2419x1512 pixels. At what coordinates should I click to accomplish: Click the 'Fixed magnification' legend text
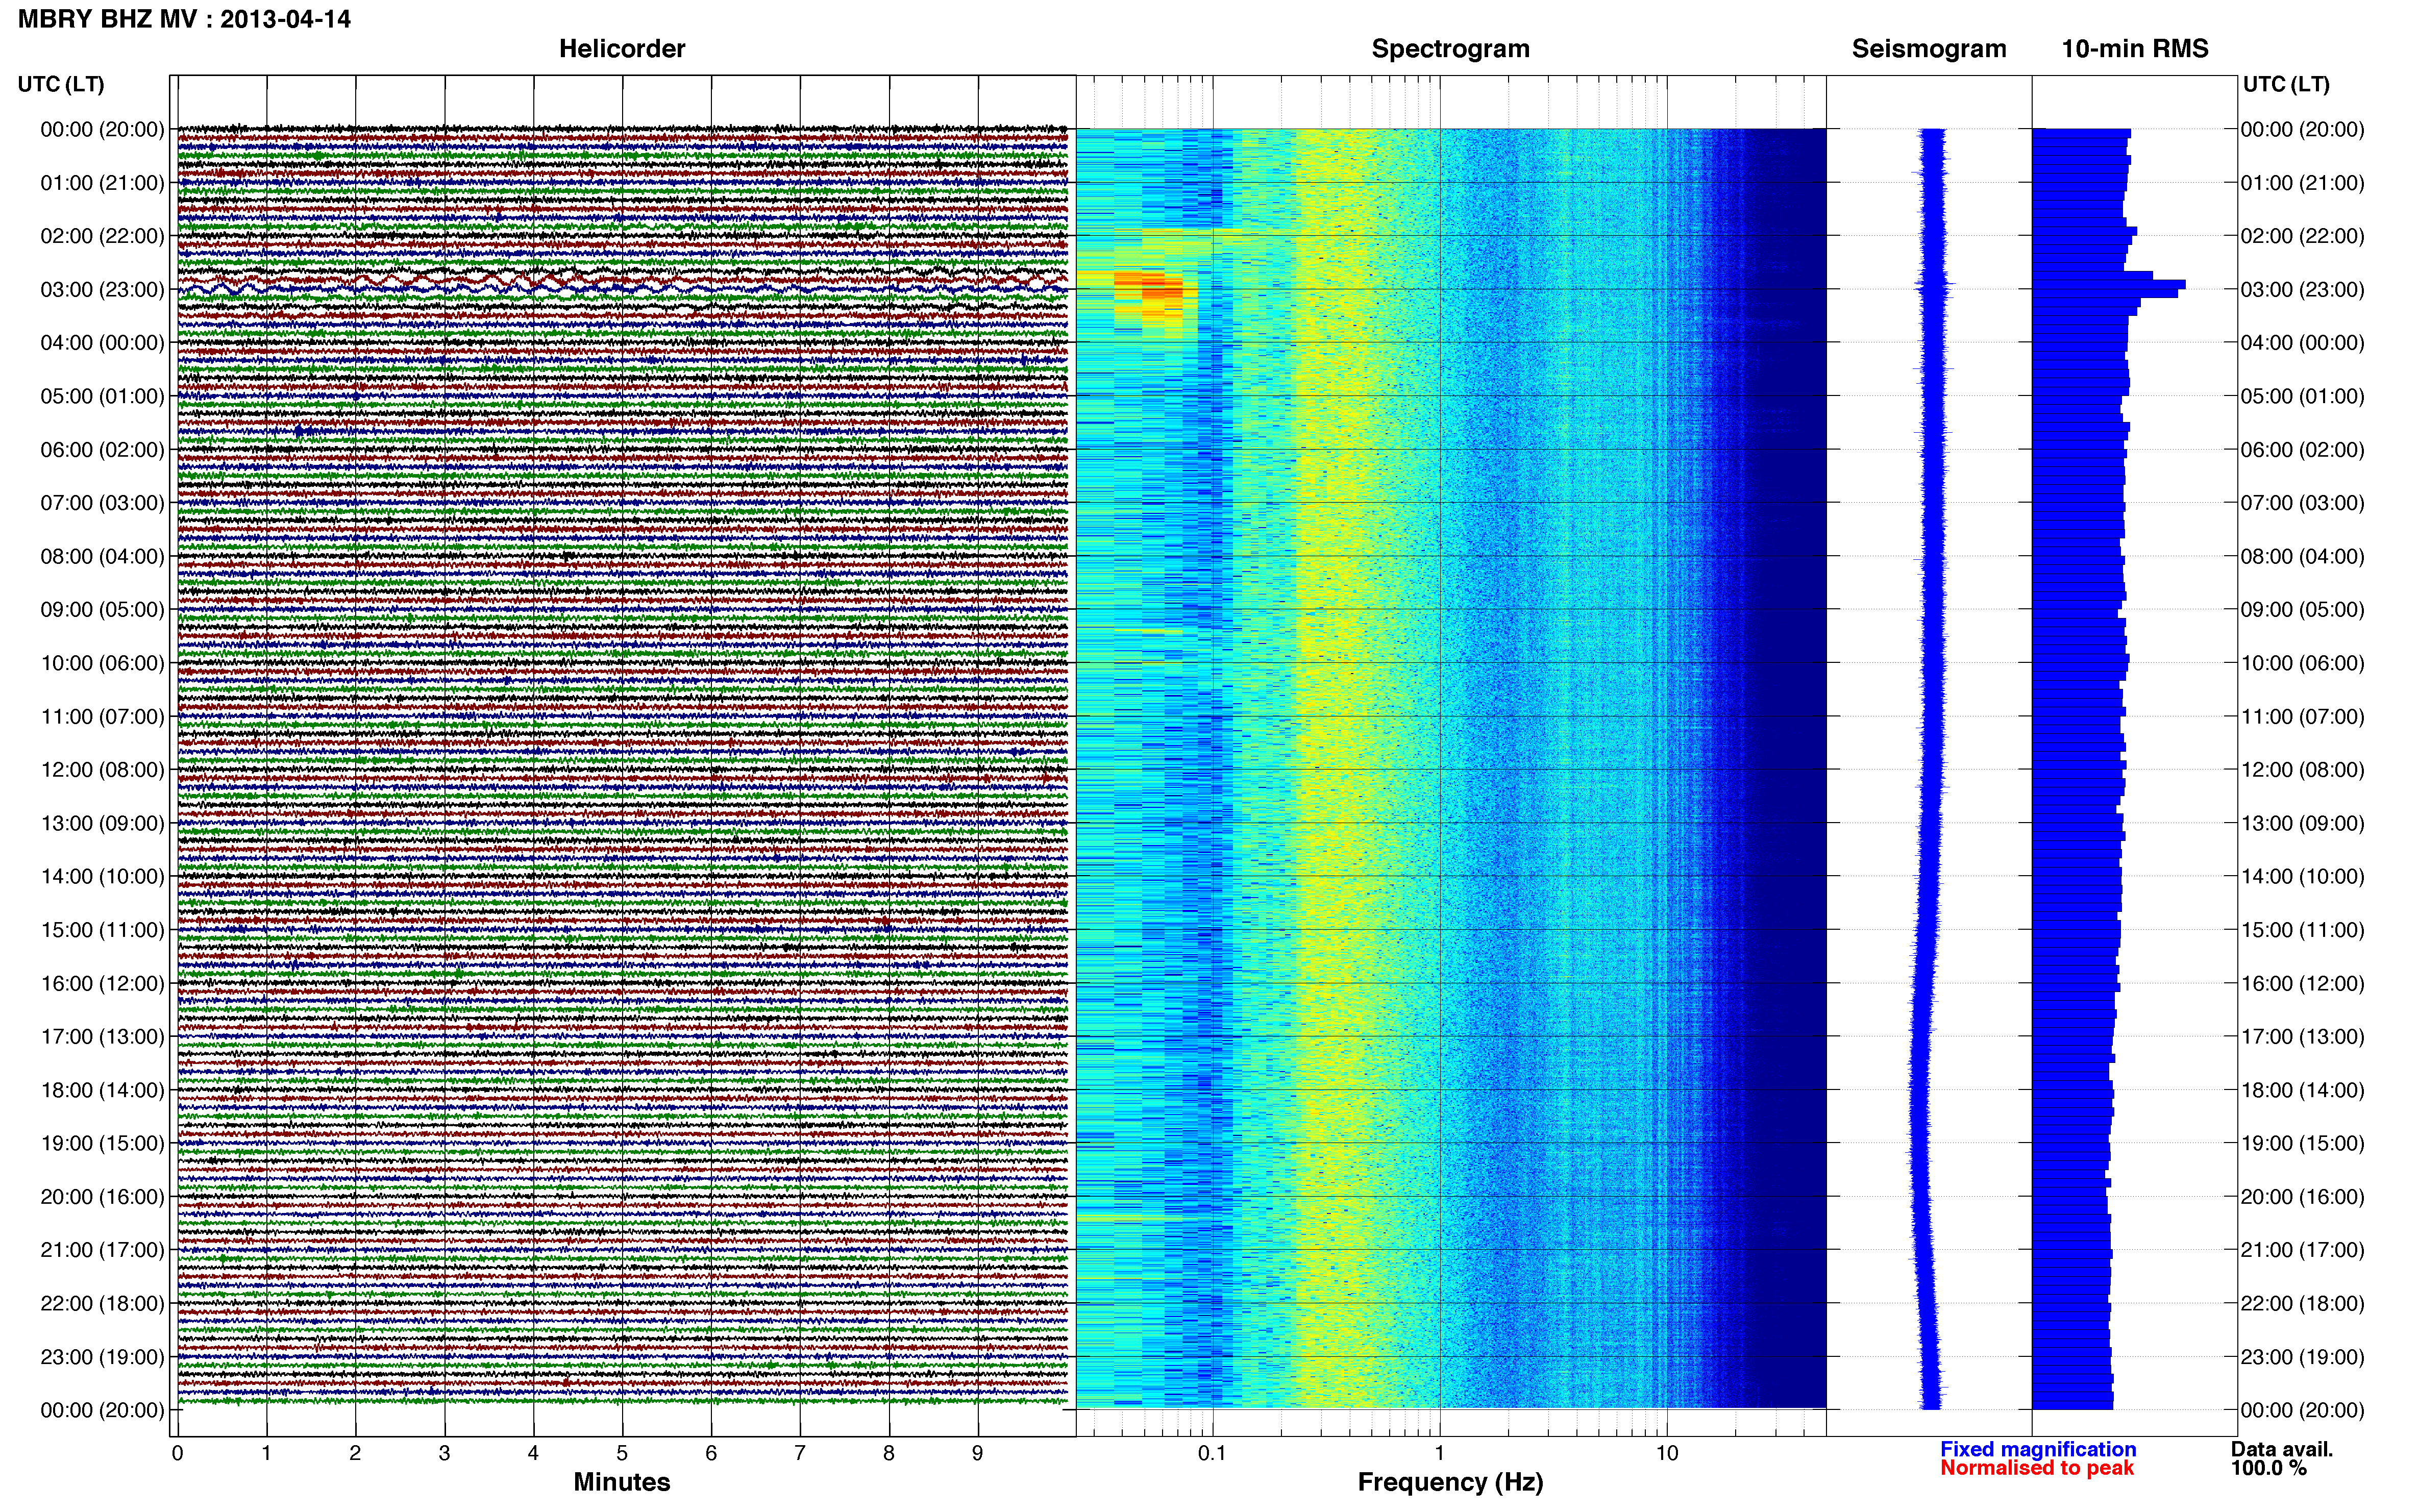[x=2038, y=1449]
